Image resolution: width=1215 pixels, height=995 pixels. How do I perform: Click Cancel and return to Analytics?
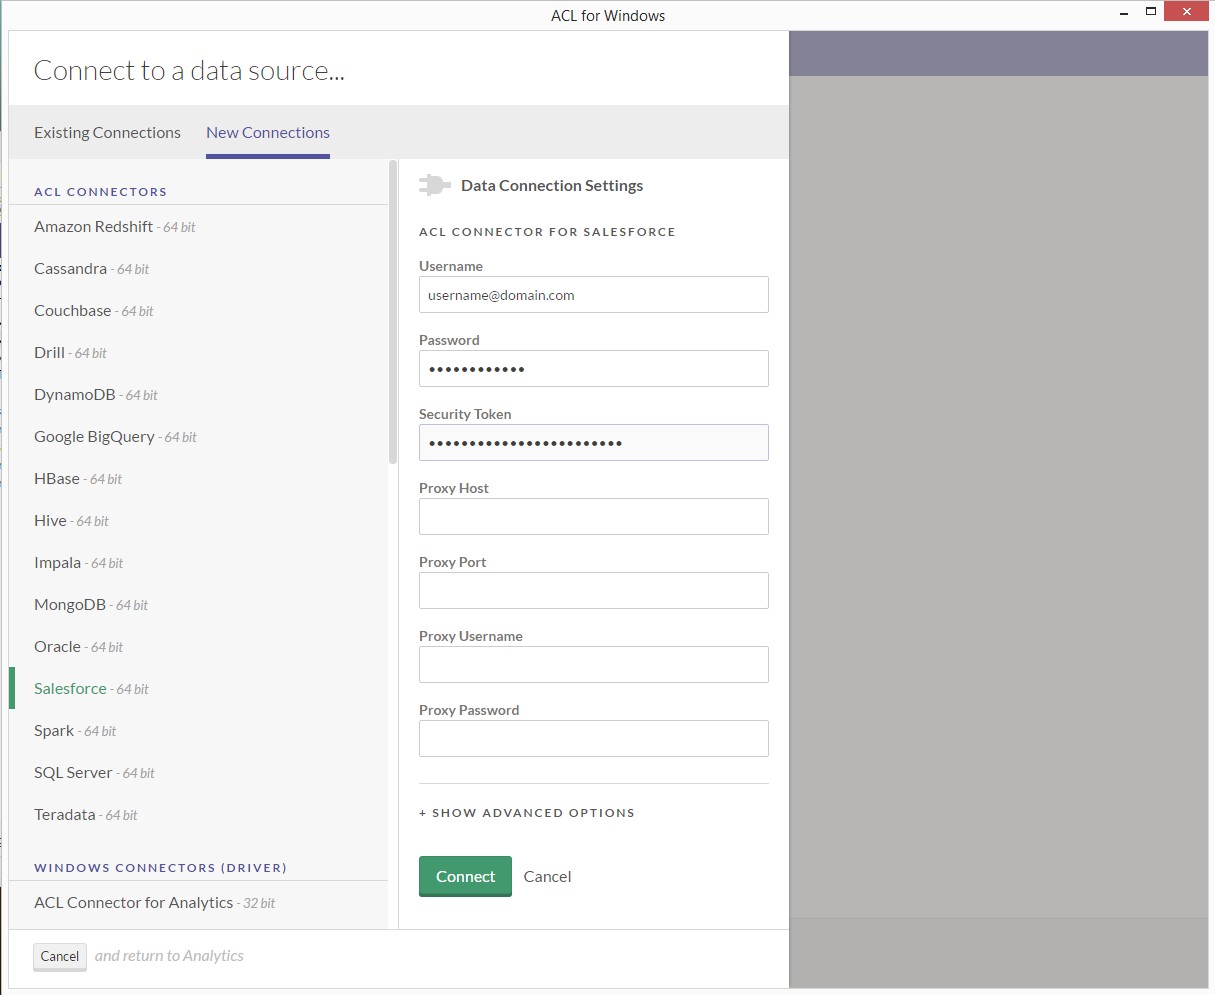tap(59, 956)
